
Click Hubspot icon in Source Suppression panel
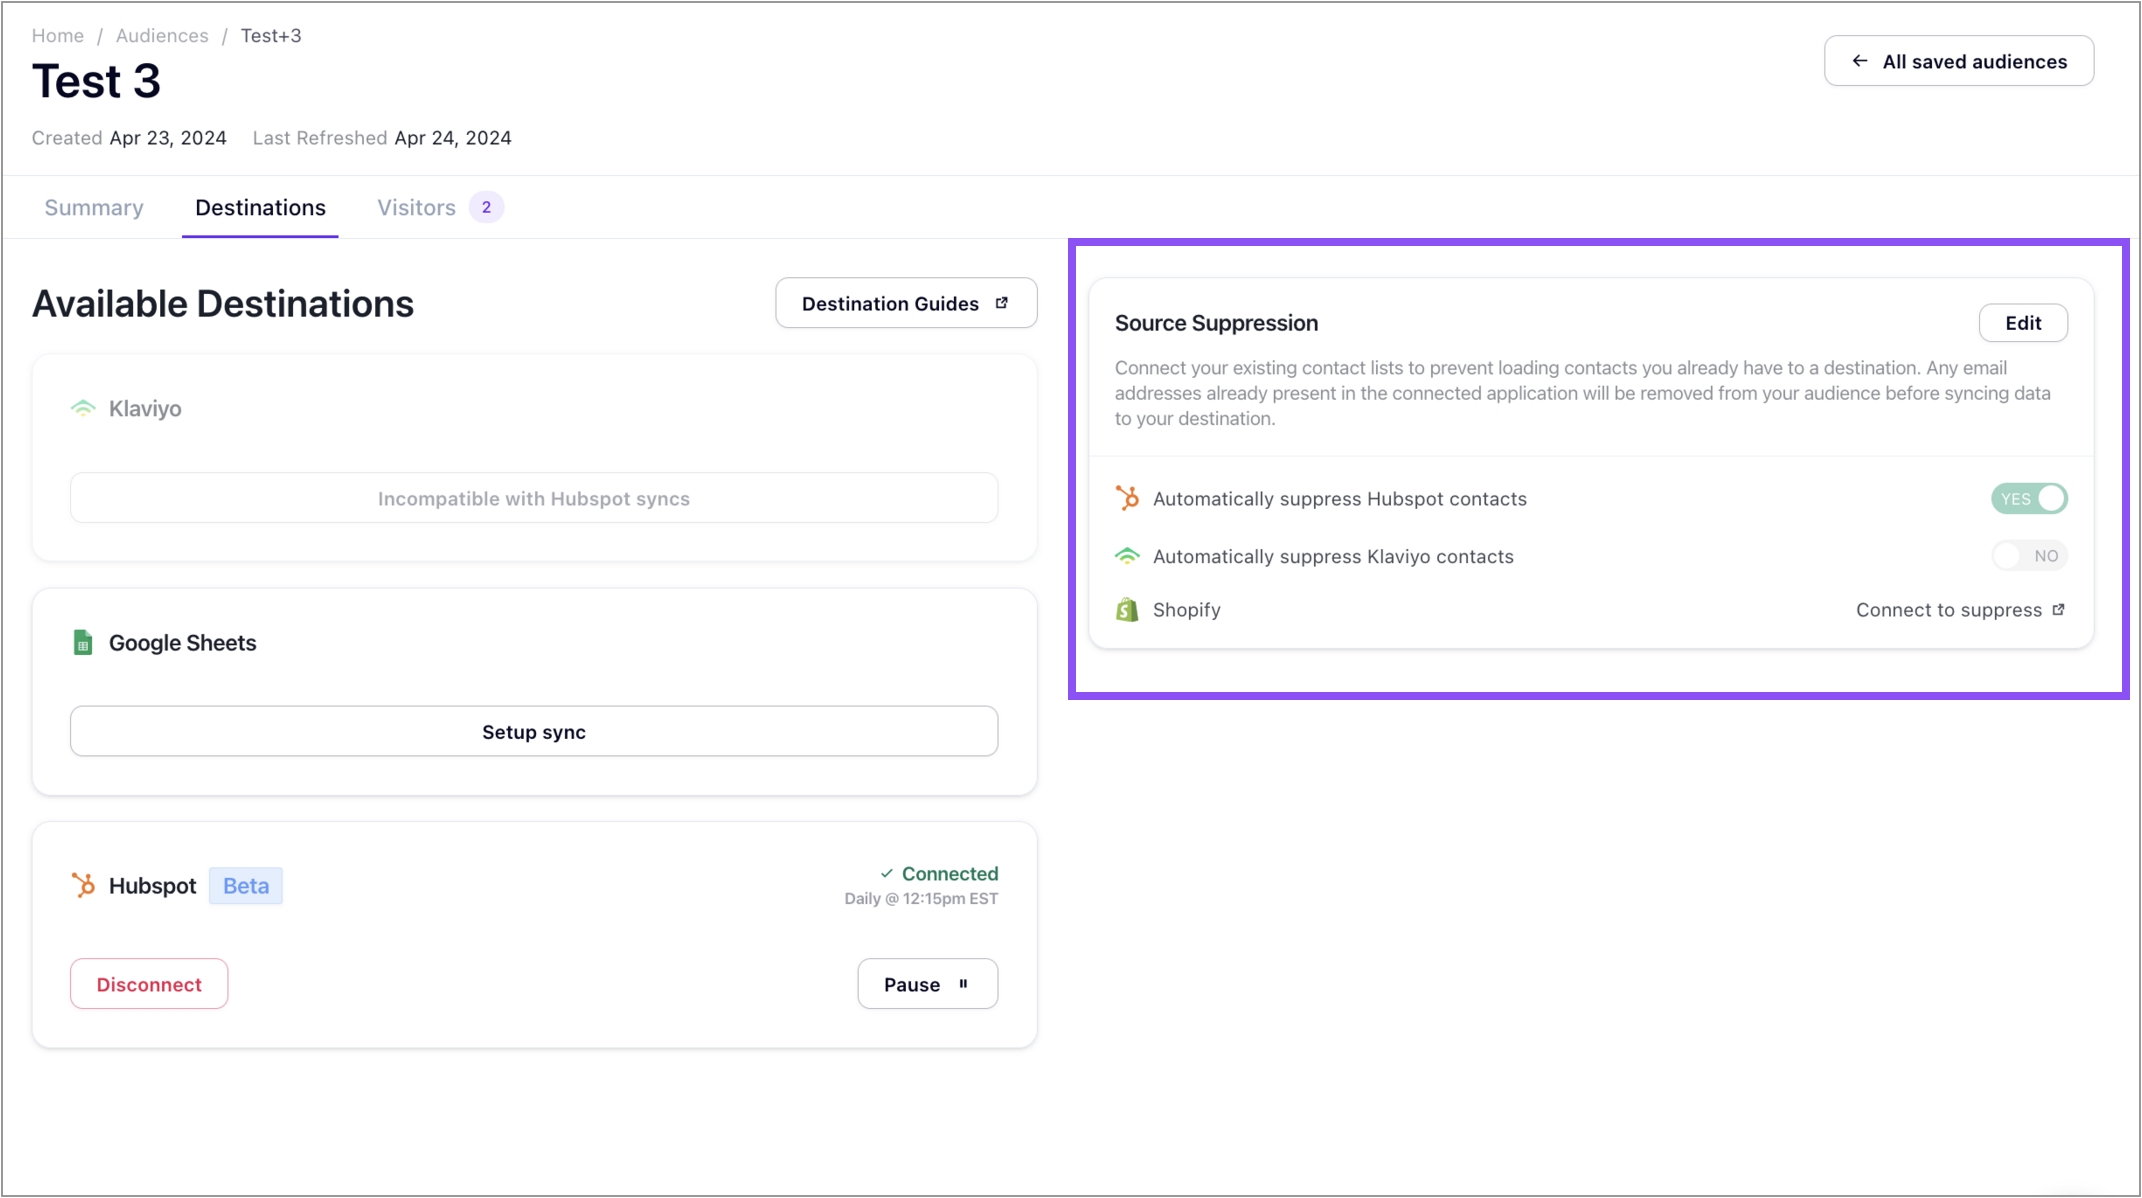click(1127, 498)
